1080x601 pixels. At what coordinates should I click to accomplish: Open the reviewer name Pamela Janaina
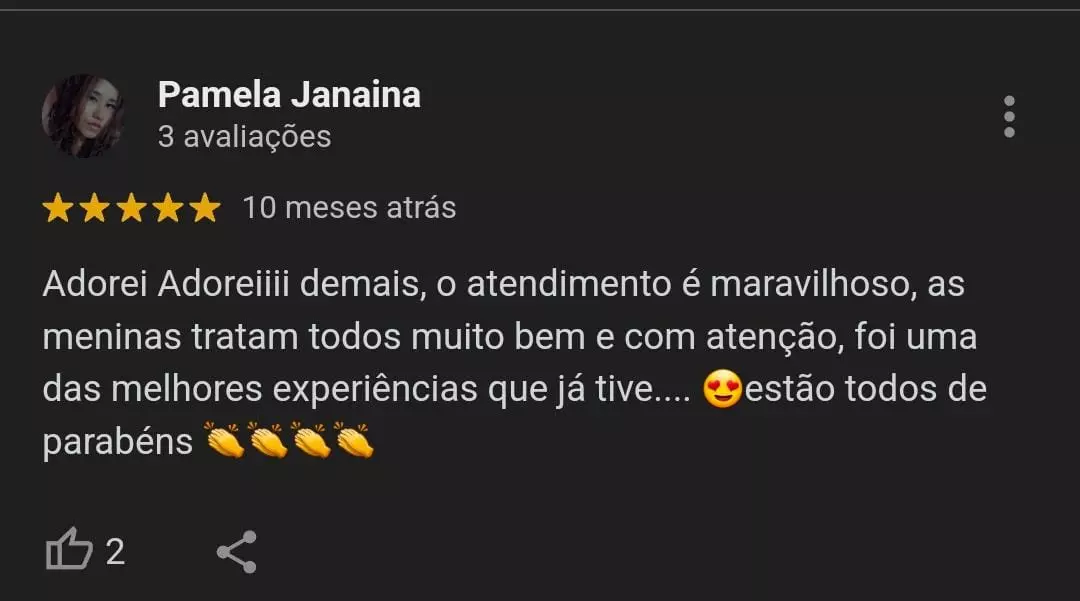(x=289, y=94)
